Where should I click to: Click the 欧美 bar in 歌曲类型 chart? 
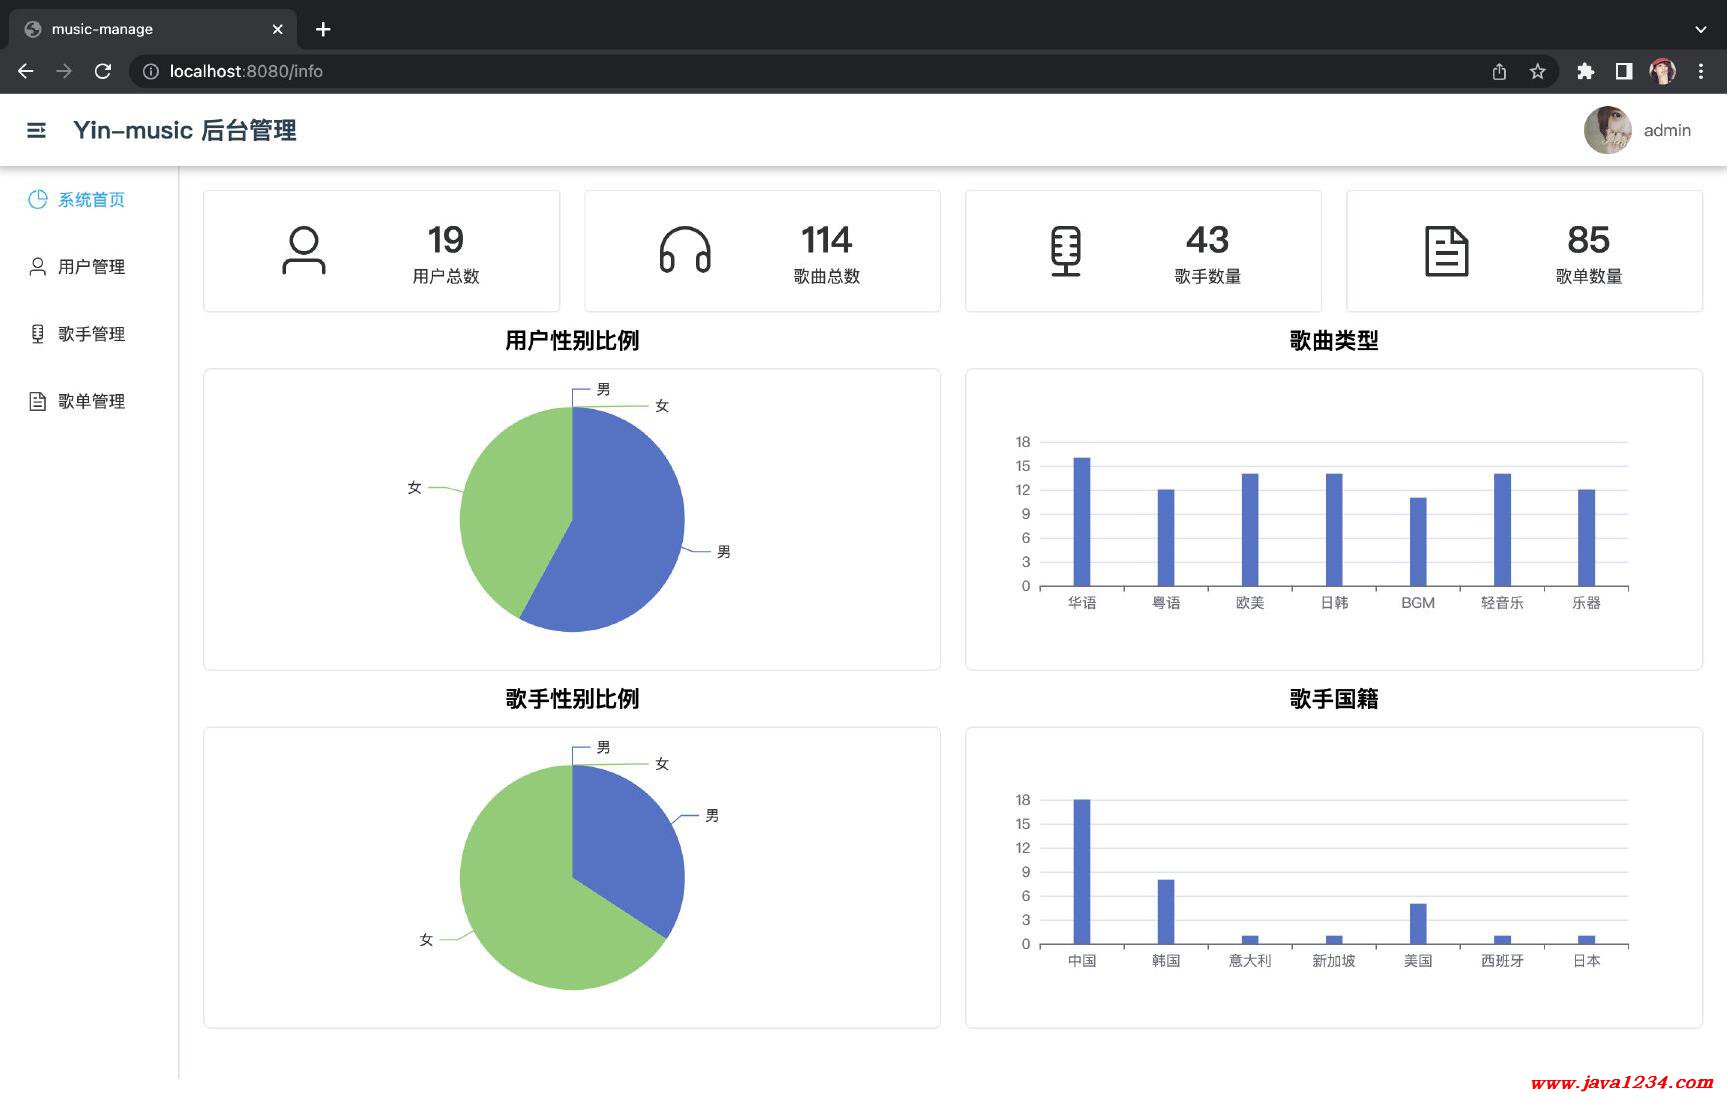(x=1250, y=529)
